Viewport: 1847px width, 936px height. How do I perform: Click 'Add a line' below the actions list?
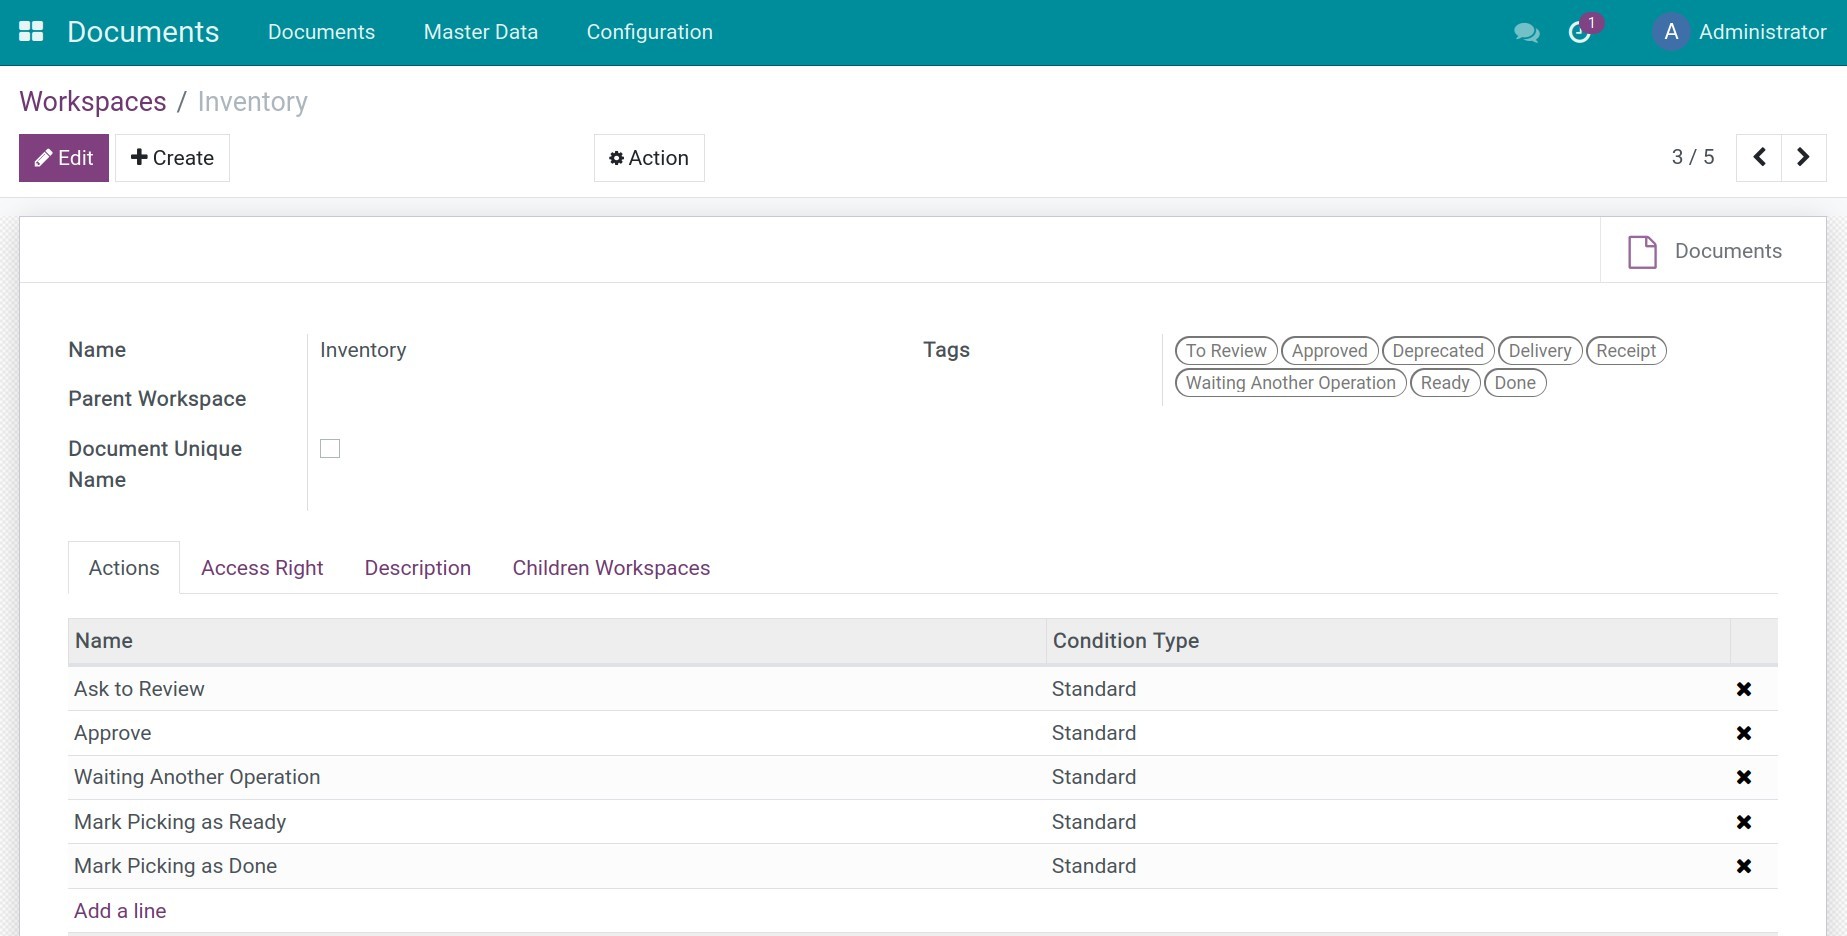(119, 910)
